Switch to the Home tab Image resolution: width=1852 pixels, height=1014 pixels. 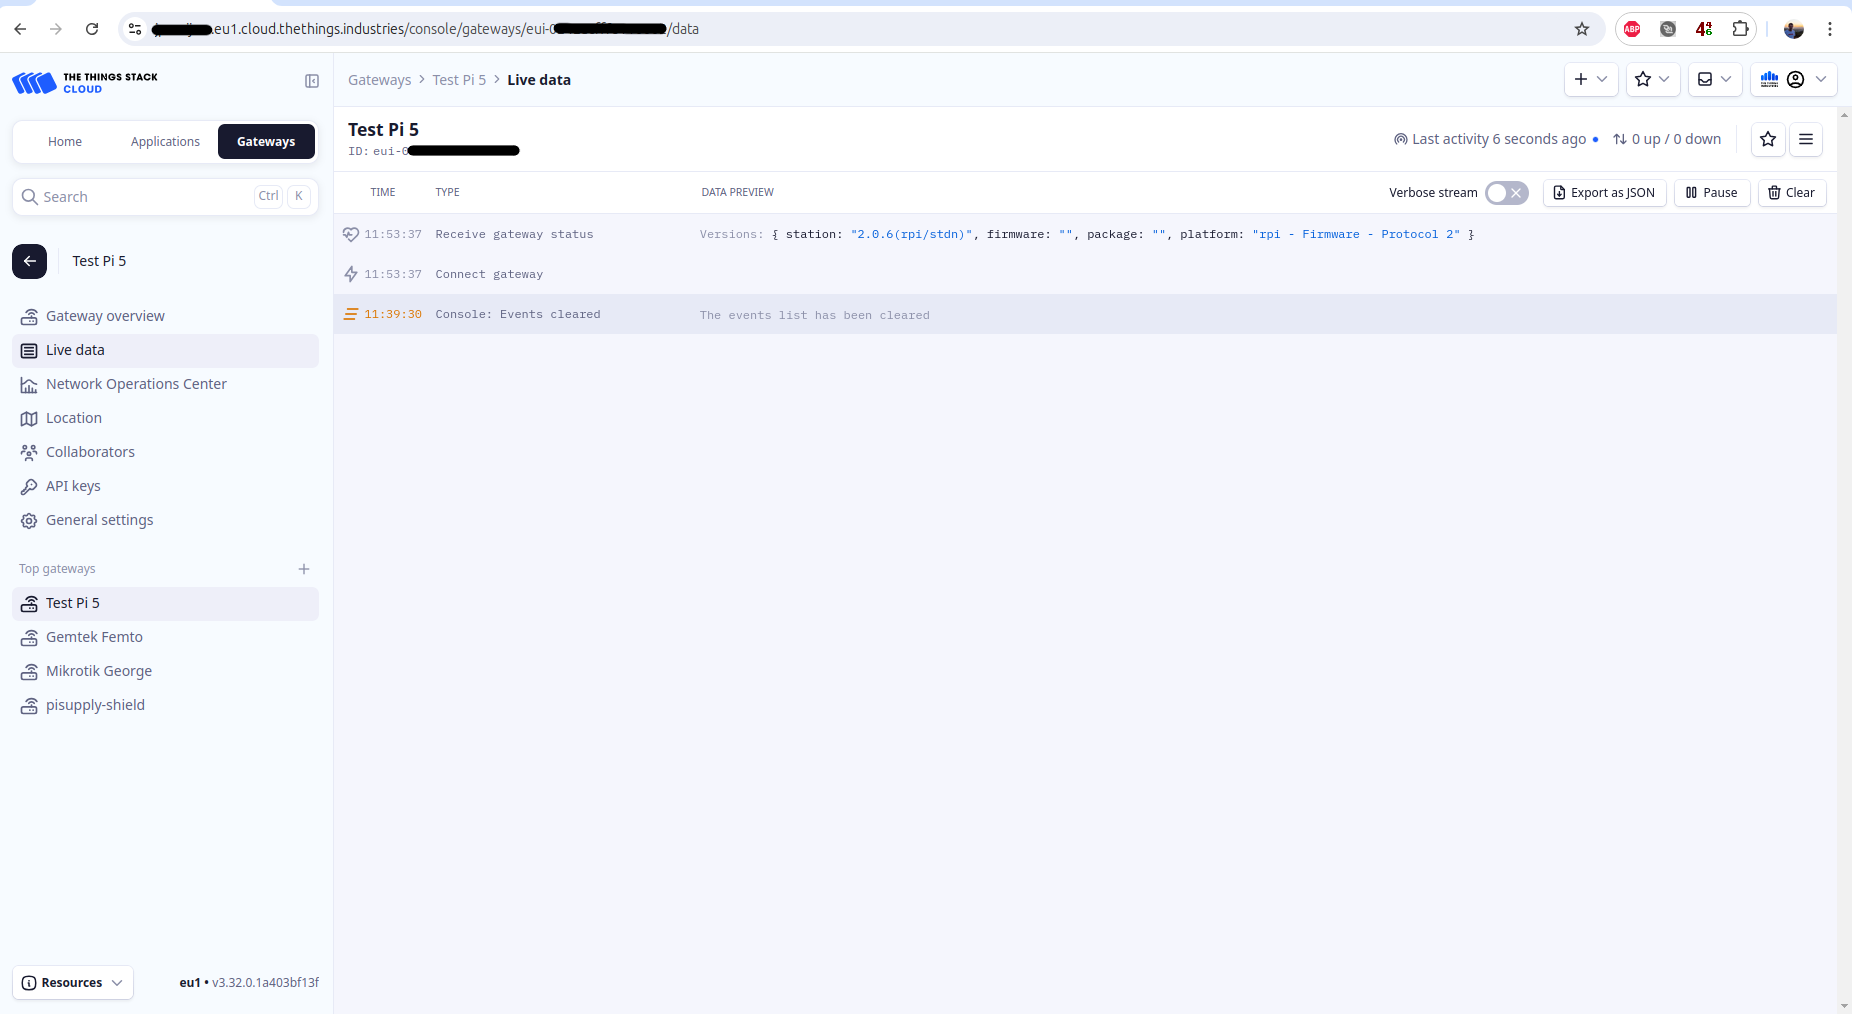65,142
